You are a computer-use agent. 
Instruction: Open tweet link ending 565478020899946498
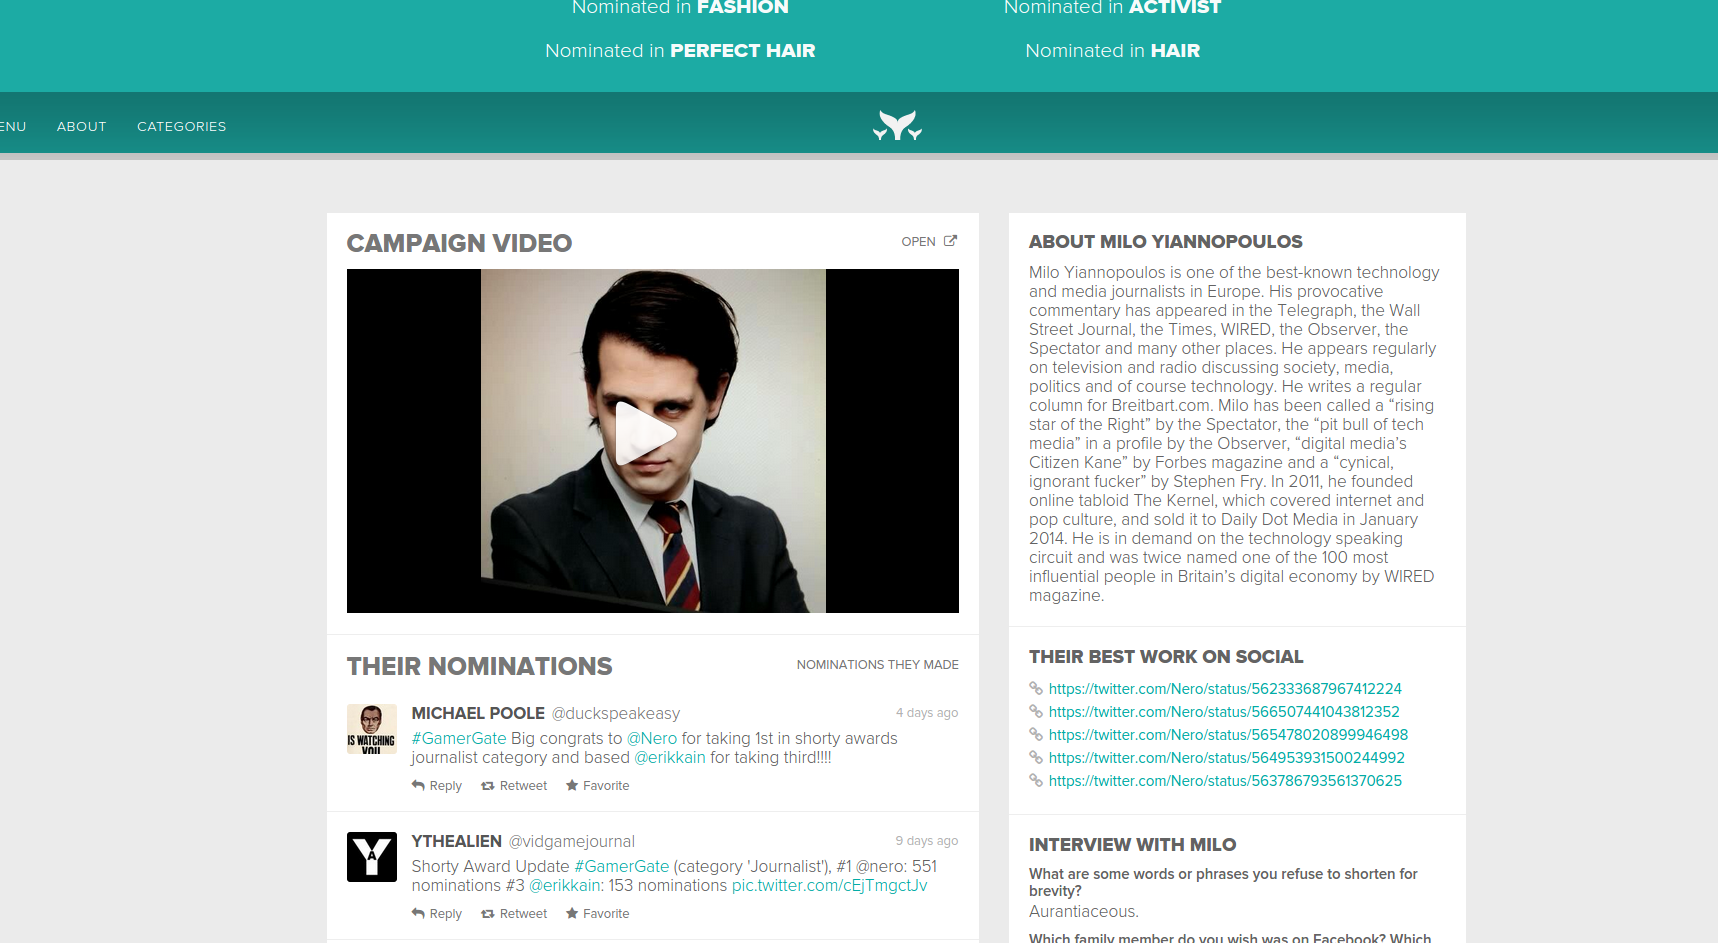pyautogui.click(x=1228, y=734)
